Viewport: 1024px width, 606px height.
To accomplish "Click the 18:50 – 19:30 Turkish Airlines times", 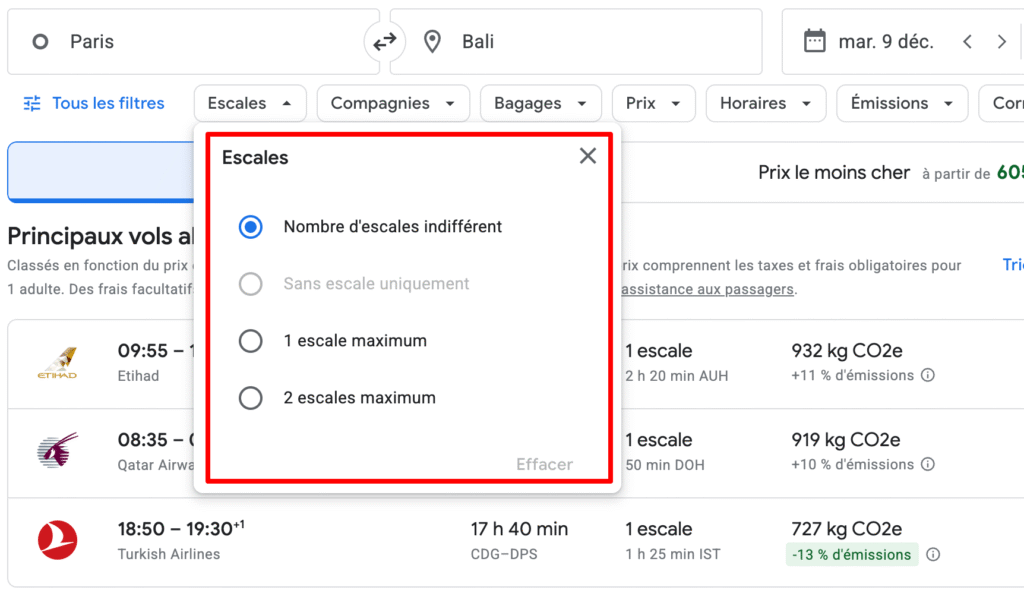I will point(181,528).
